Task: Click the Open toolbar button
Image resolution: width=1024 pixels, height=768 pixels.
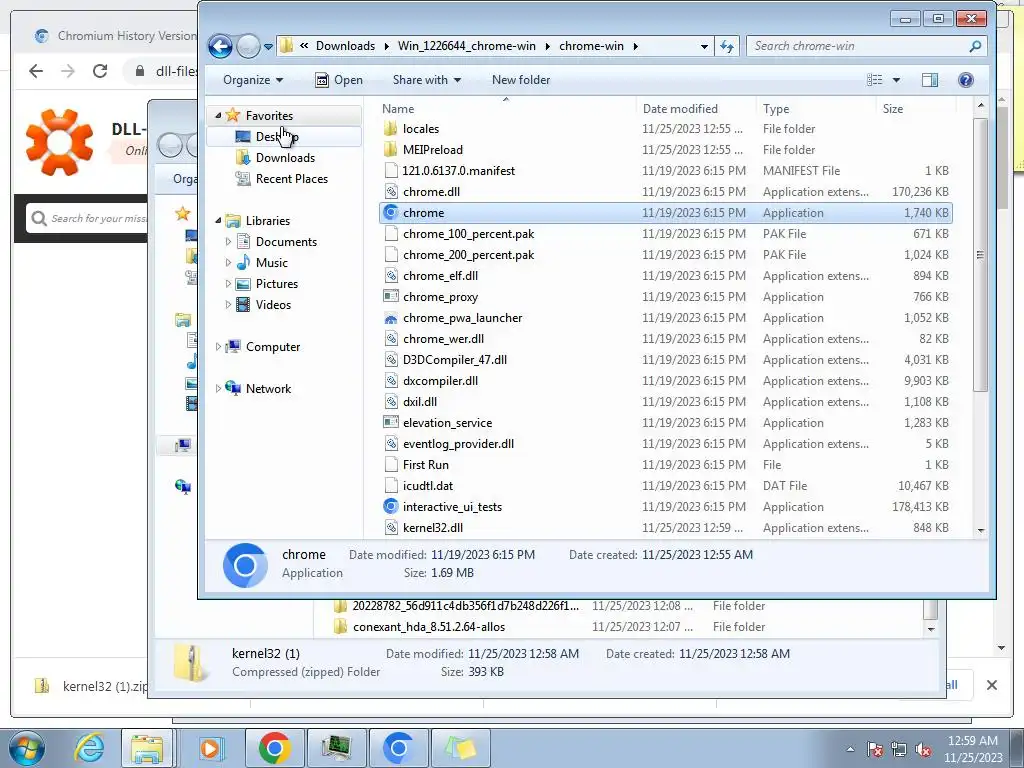Action: click(x=339, y=80)
